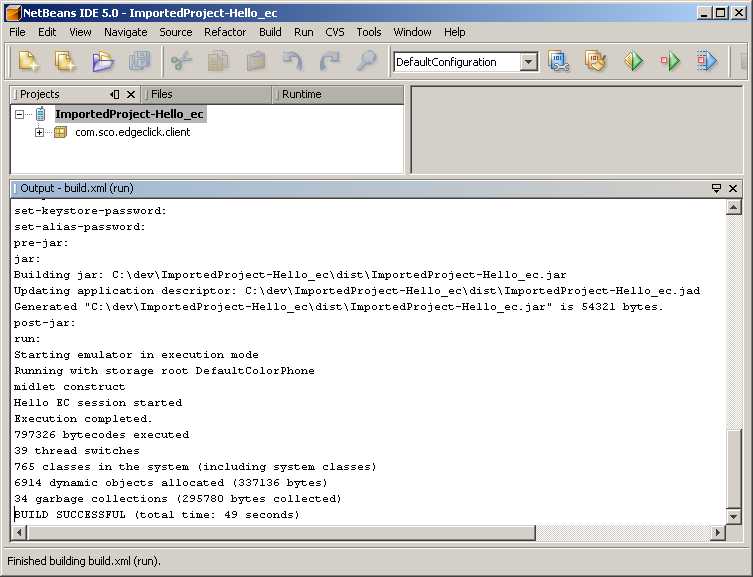Close the Output window
753x577 pixels.
pos(733,188)
